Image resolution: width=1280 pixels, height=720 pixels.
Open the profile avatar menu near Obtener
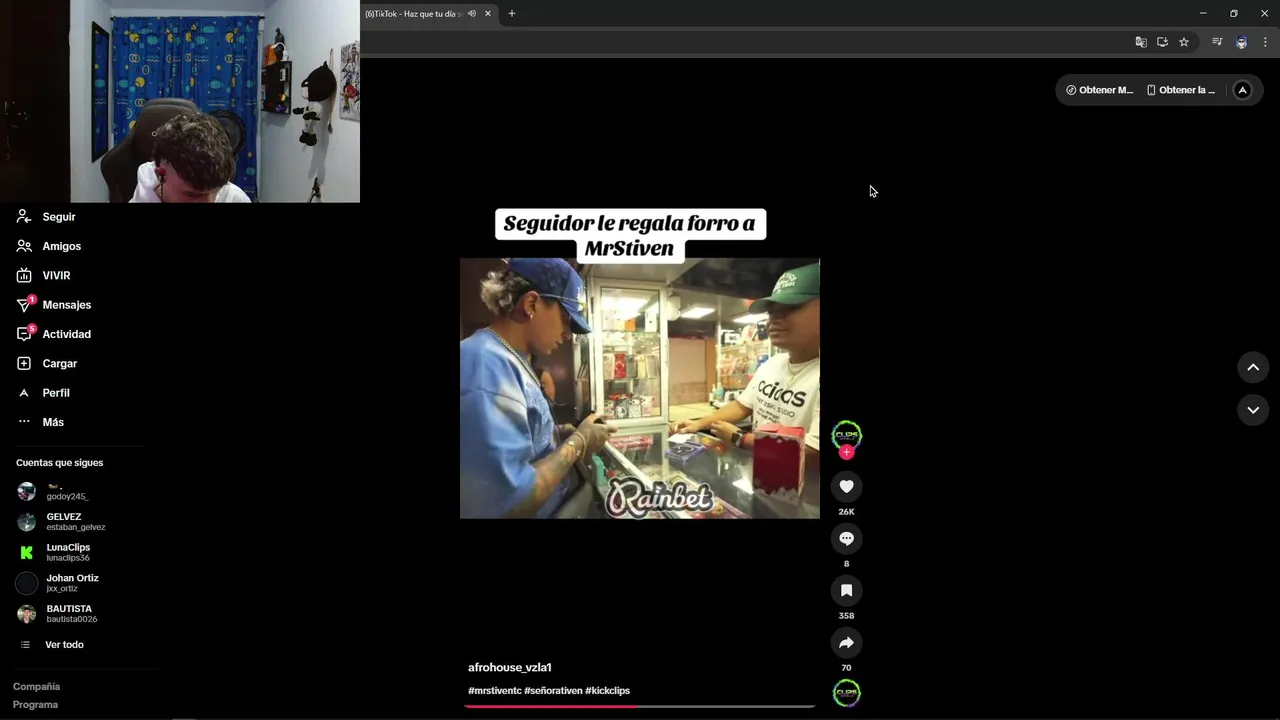(x=1242, y=90)
